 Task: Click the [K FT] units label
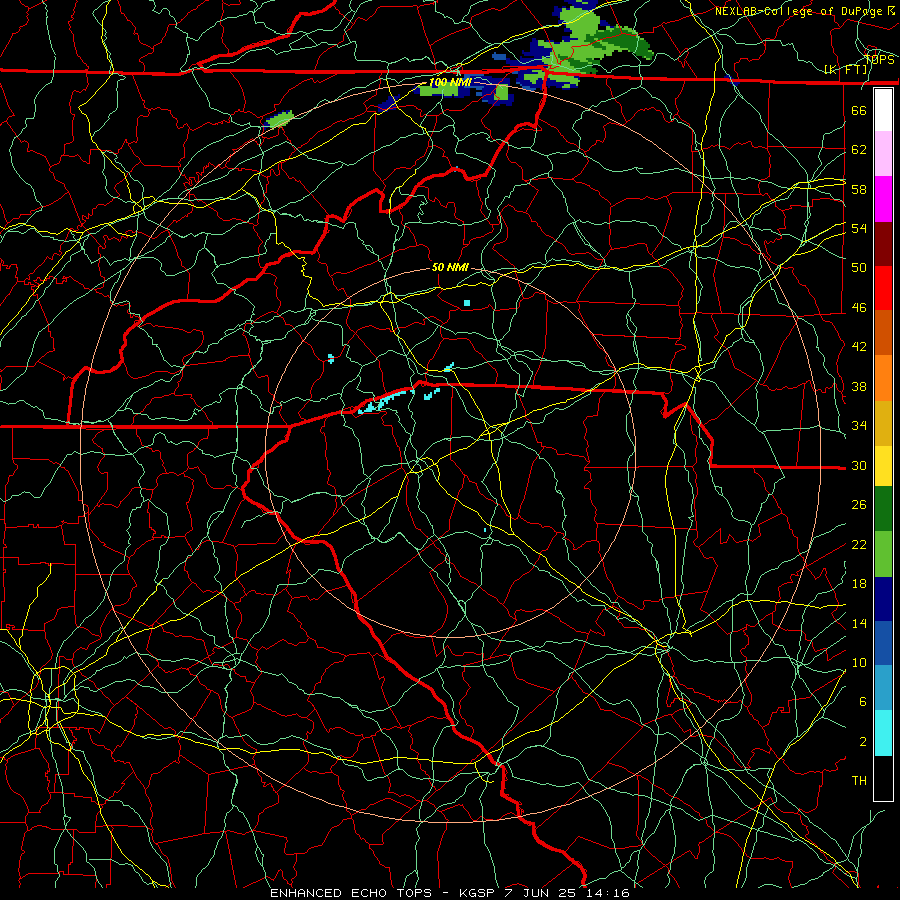click(x=845, y=70)
